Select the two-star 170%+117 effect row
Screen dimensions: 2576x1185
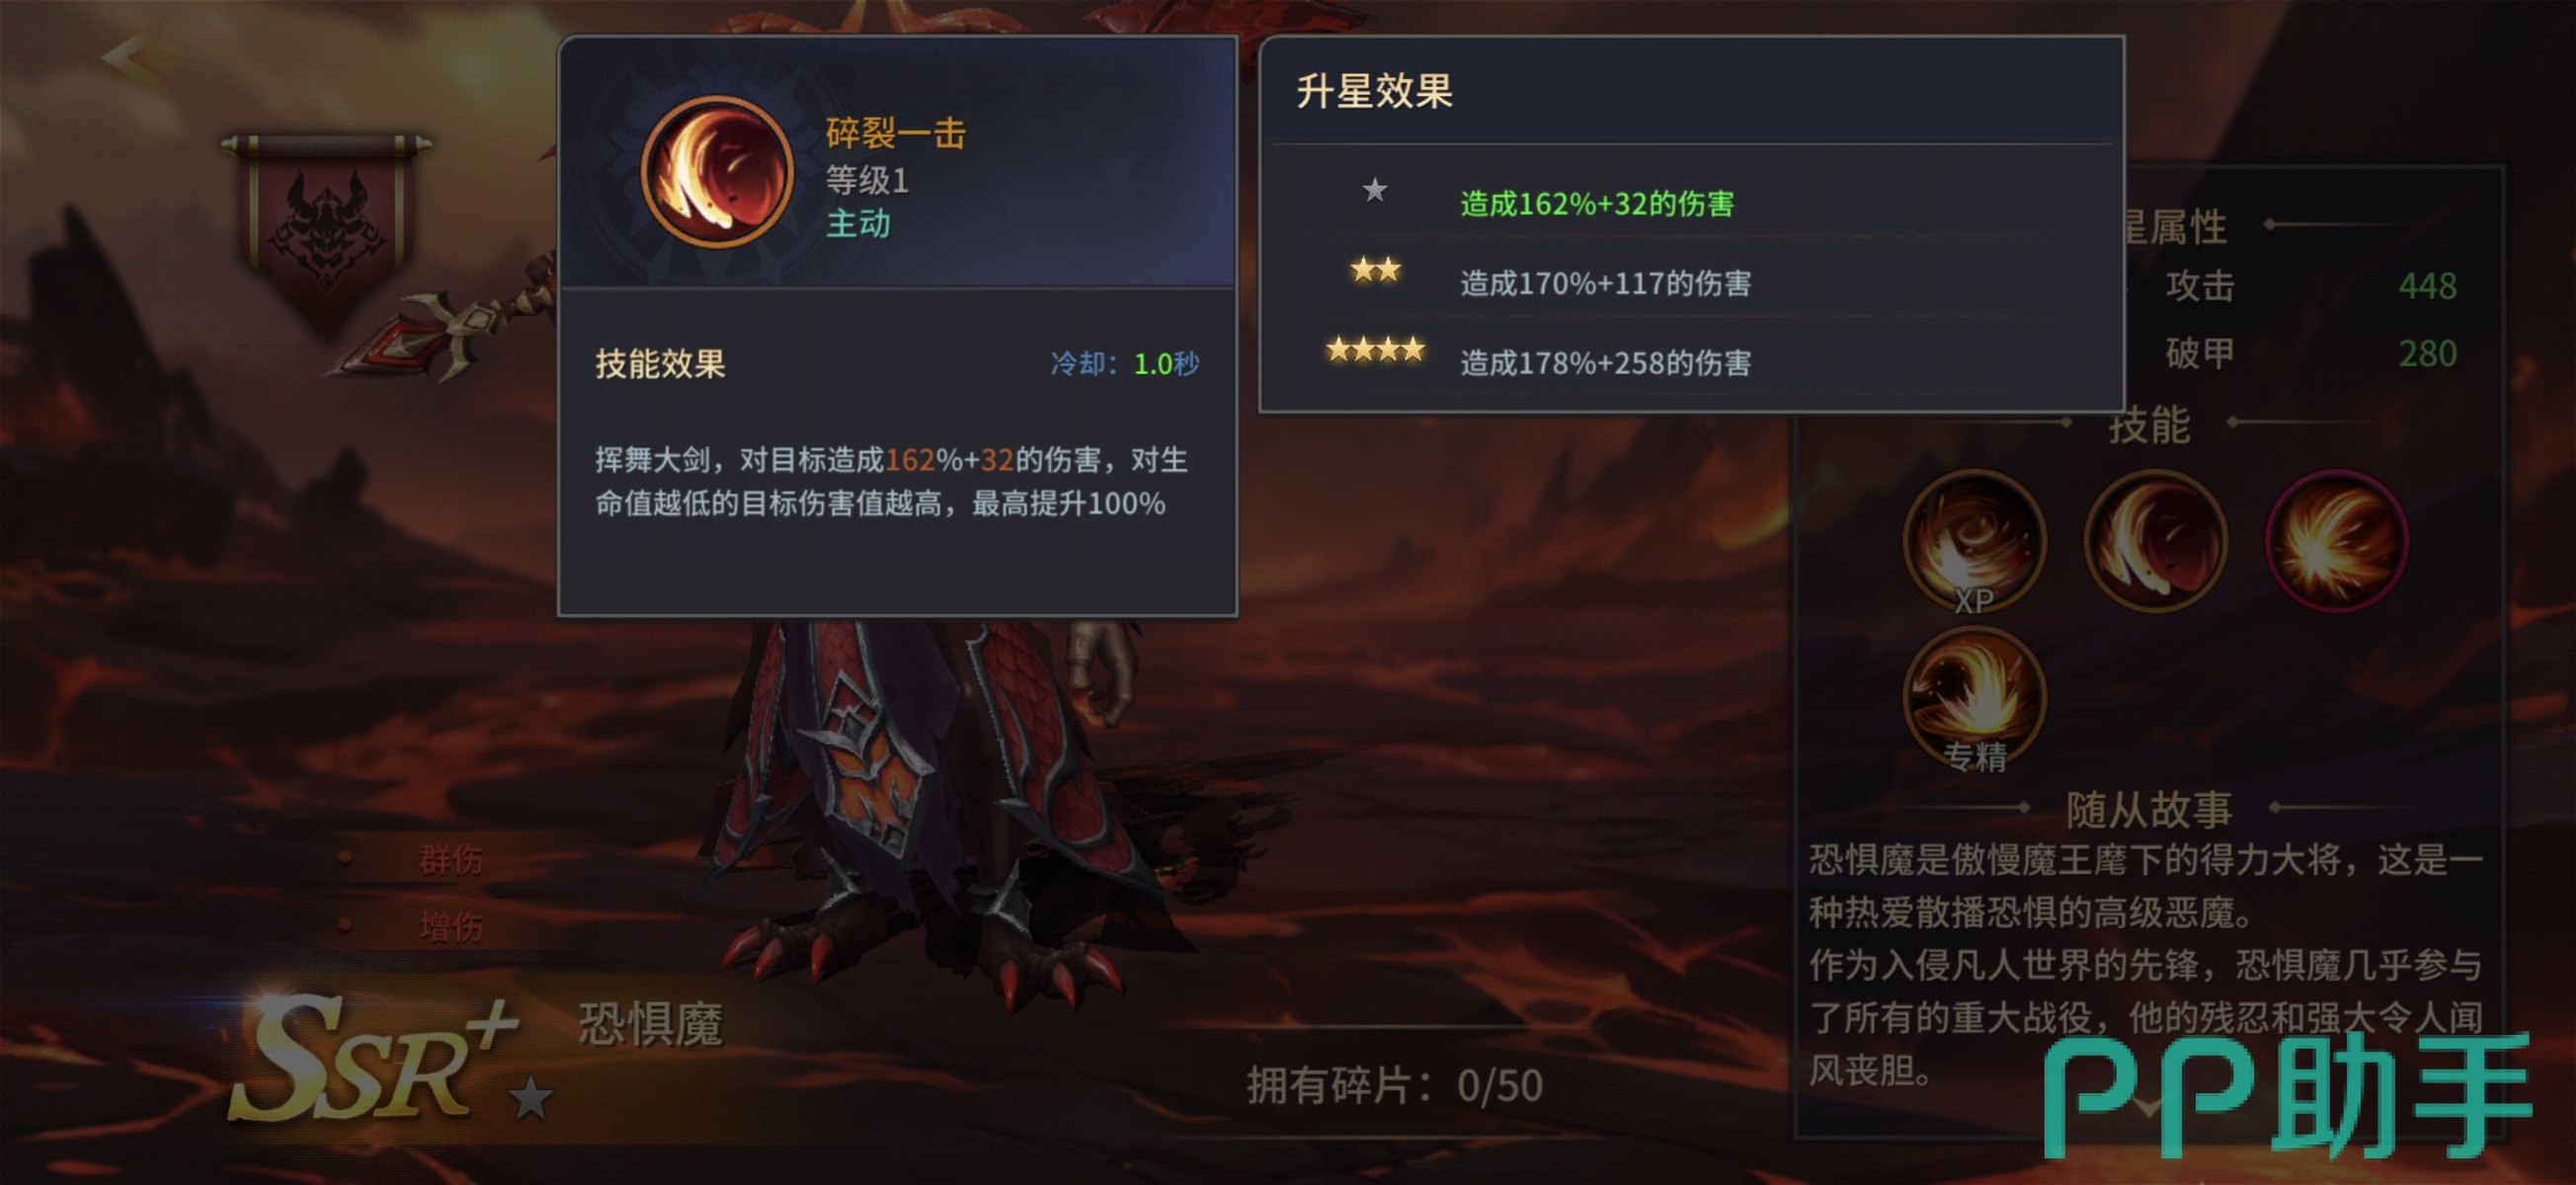pos(1690,280)
